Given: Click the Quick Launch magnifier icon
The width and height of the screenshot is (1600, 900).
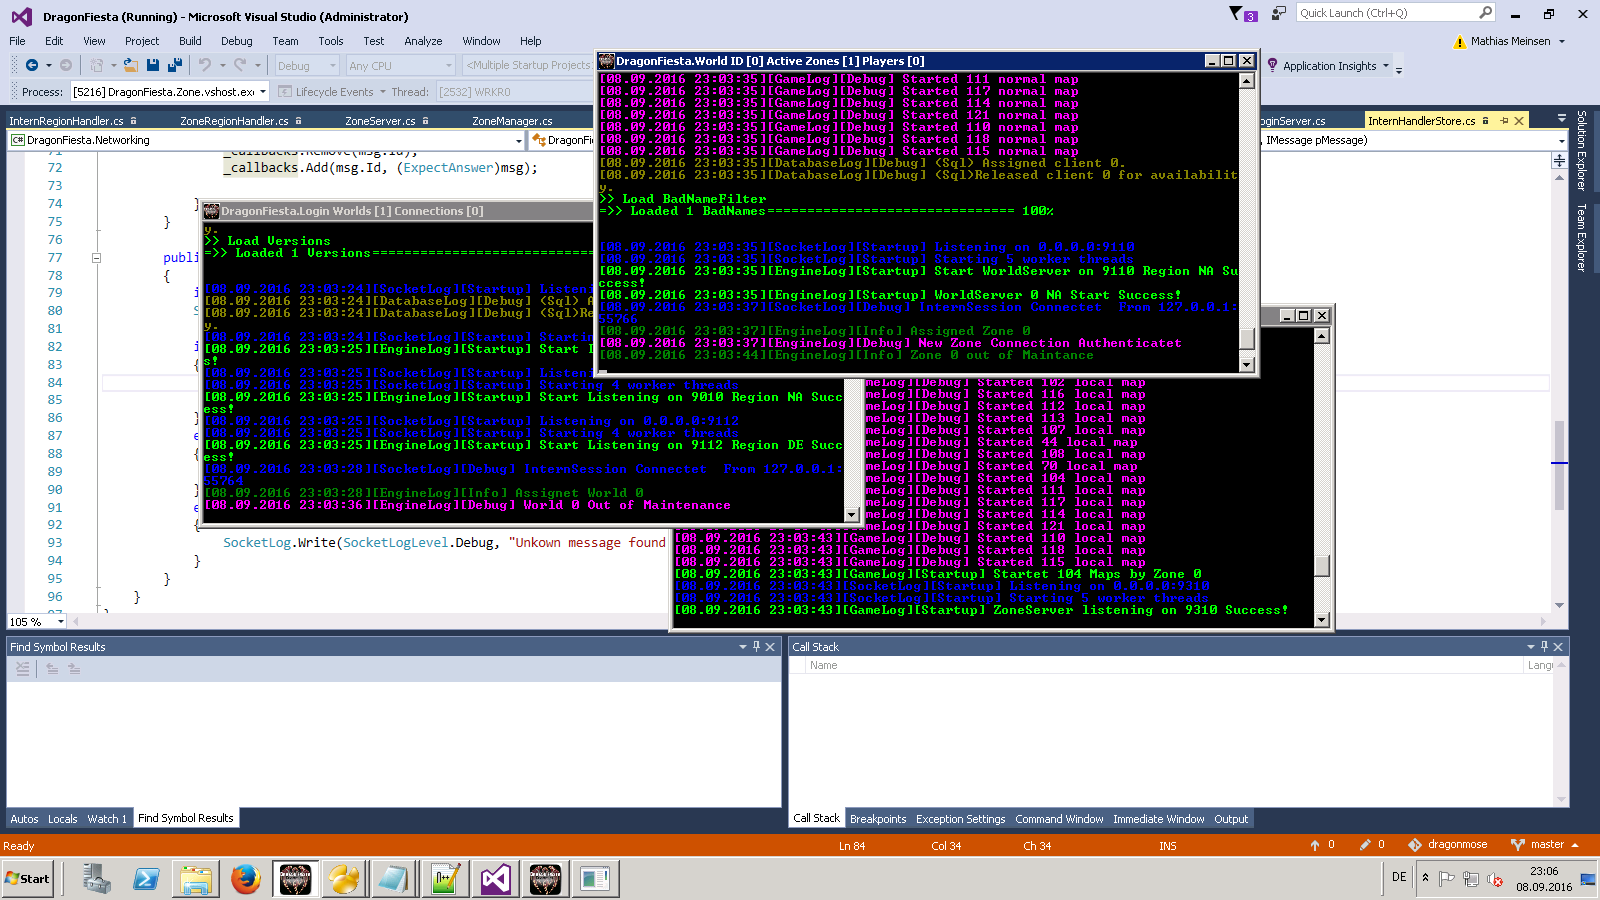Looking at the screenshot, I should point(1485,13).
